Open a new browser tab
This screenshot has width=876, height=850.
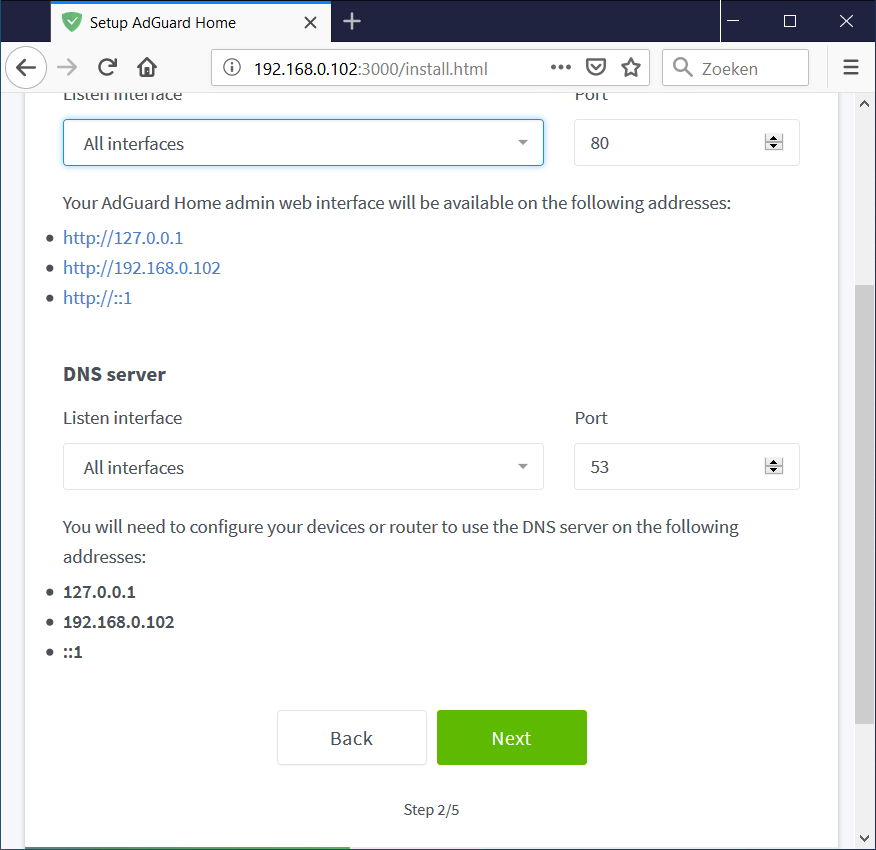click(x=351, y=21)
